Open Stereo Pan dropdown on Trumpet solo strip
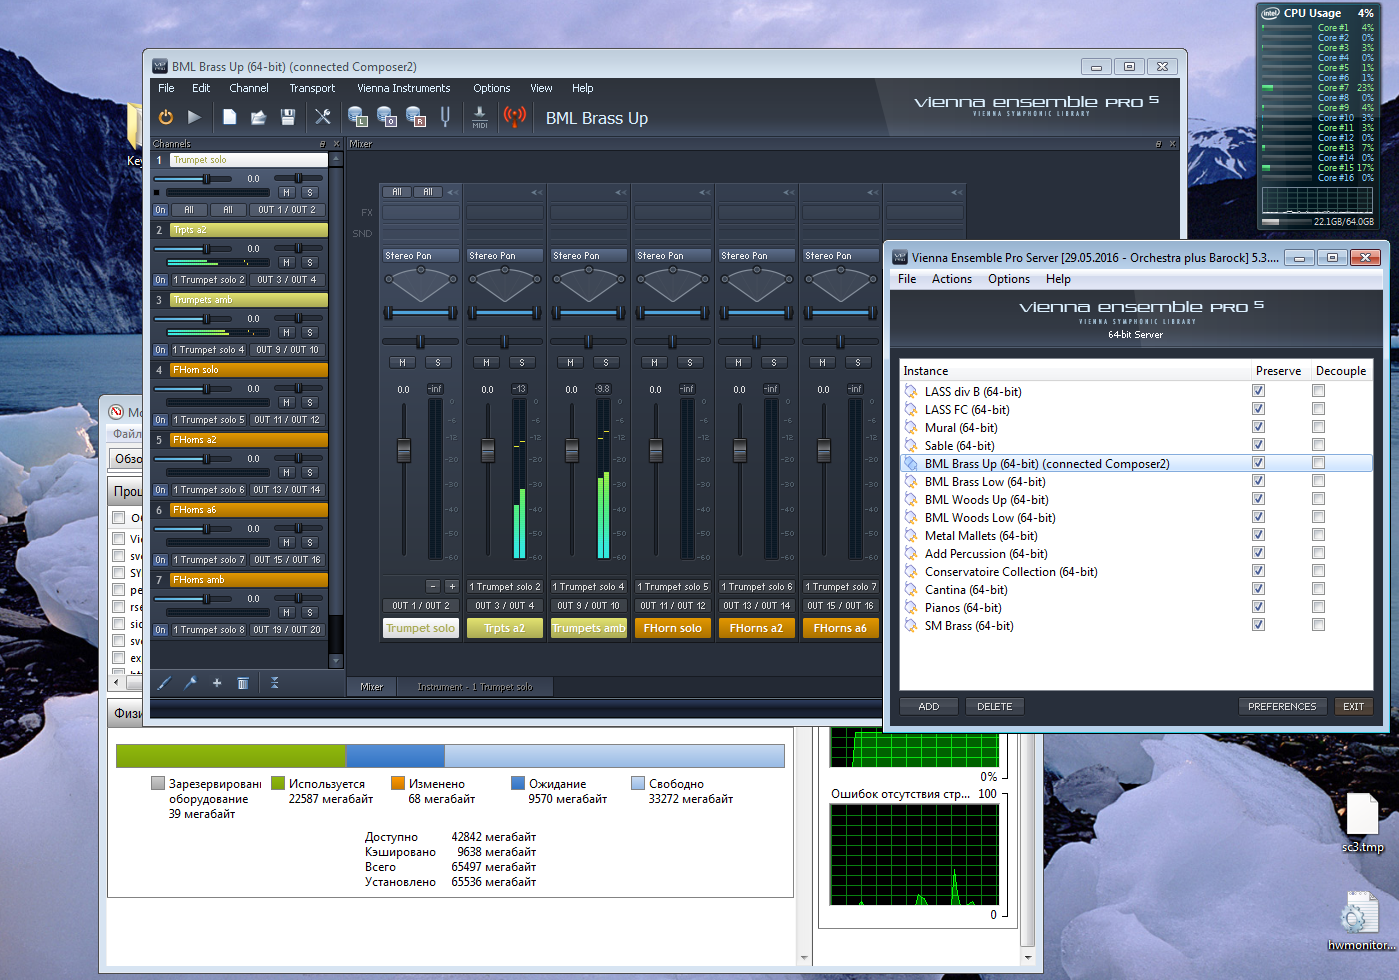Viewport: 1399px width, 980px height. pos(421,256)
